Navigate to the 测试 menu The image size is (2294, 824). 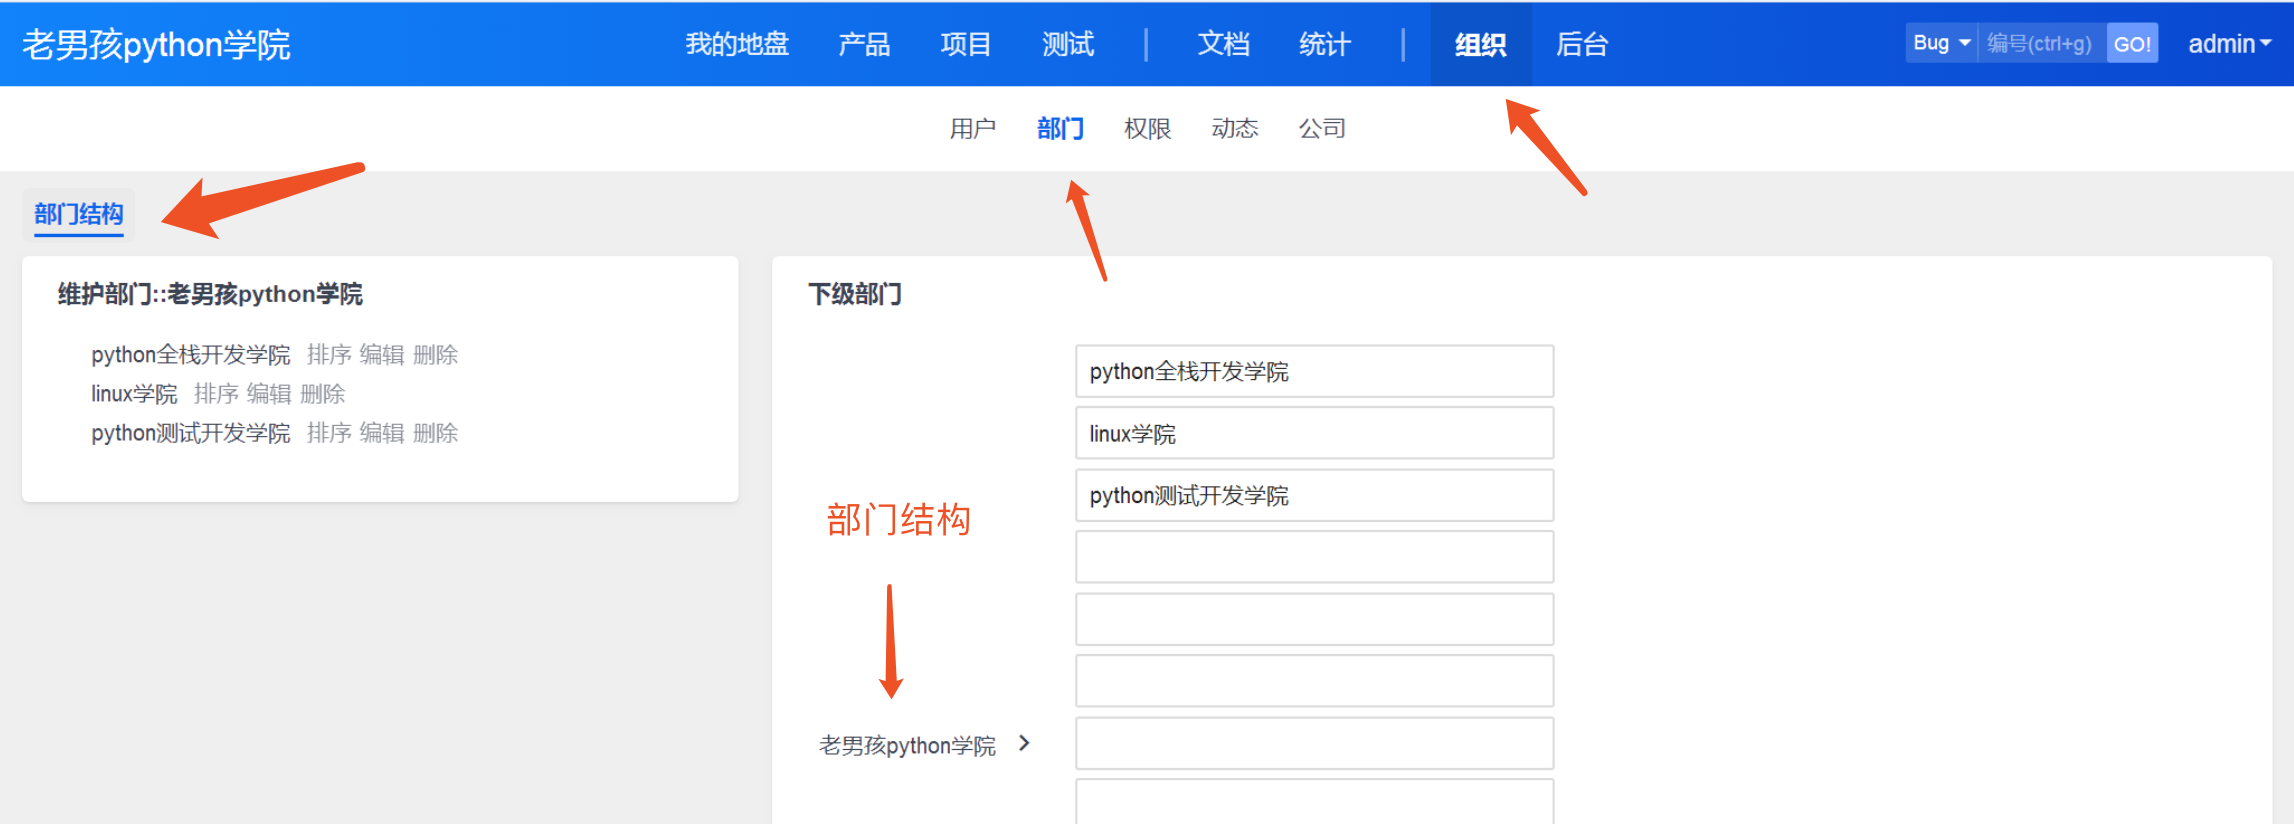[x=1068, y=44]
